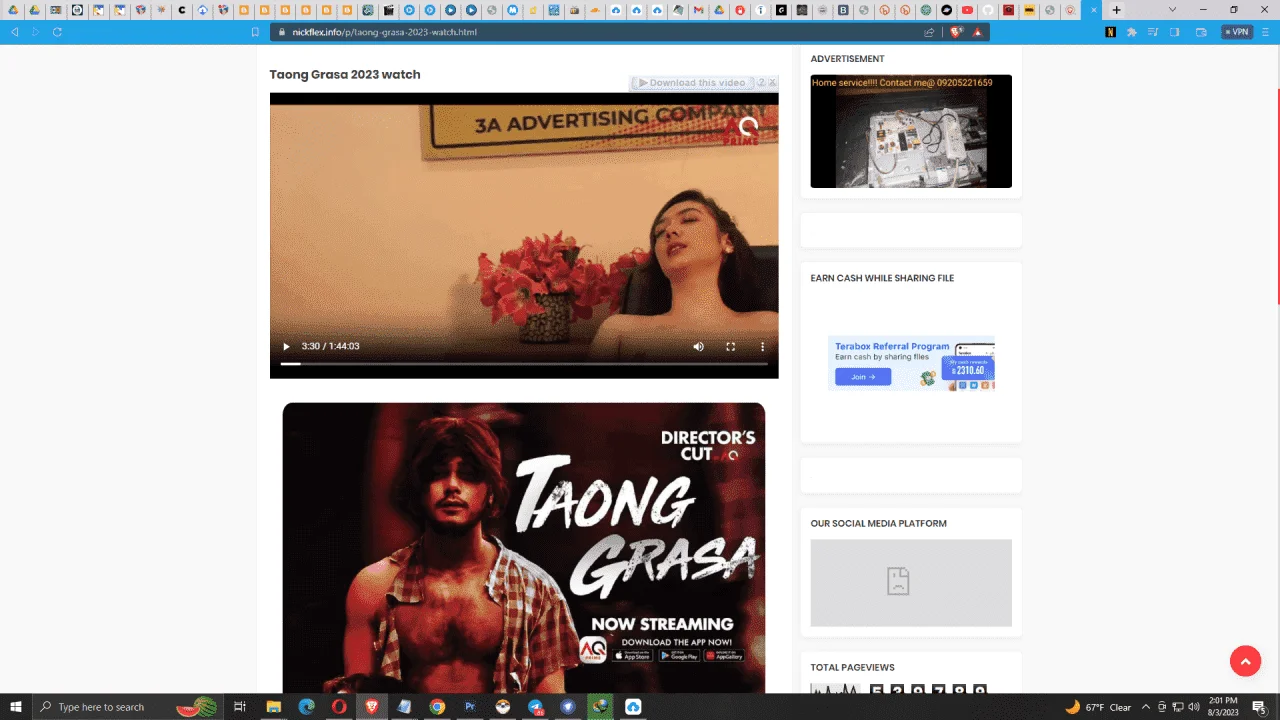This screenshot has height=720, width=1280.
Task: Switch to the YouTube tab
Action: (x=967, y=10)
